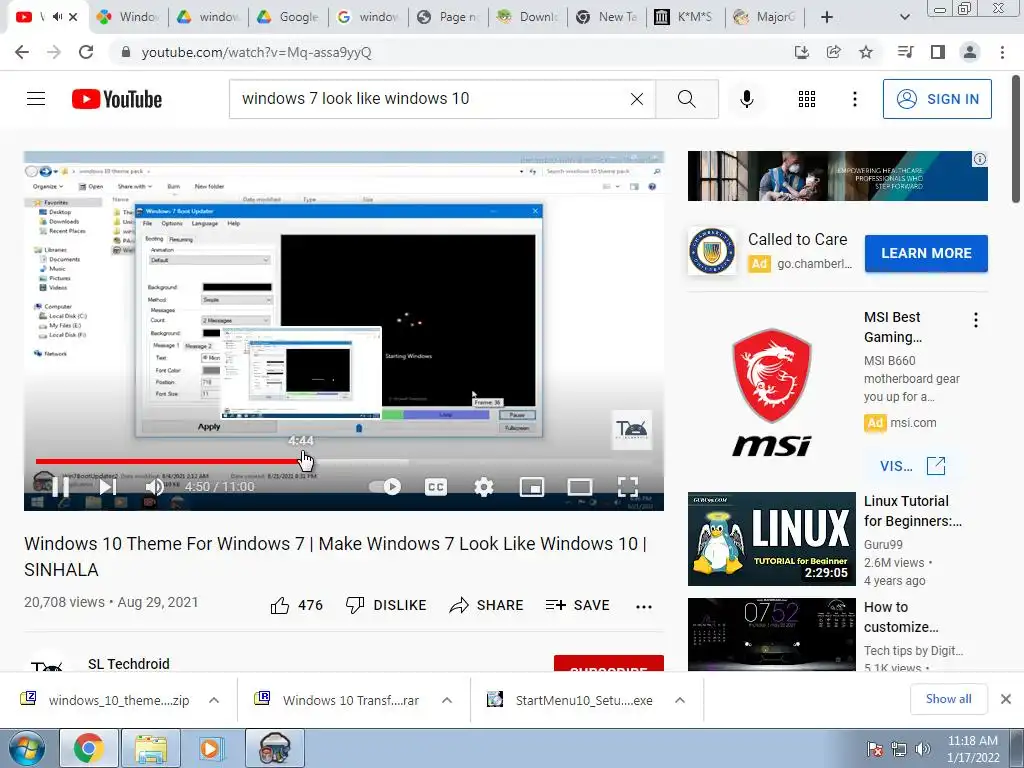
Task: Switch to the miniplayer
Action: point(532,487)
